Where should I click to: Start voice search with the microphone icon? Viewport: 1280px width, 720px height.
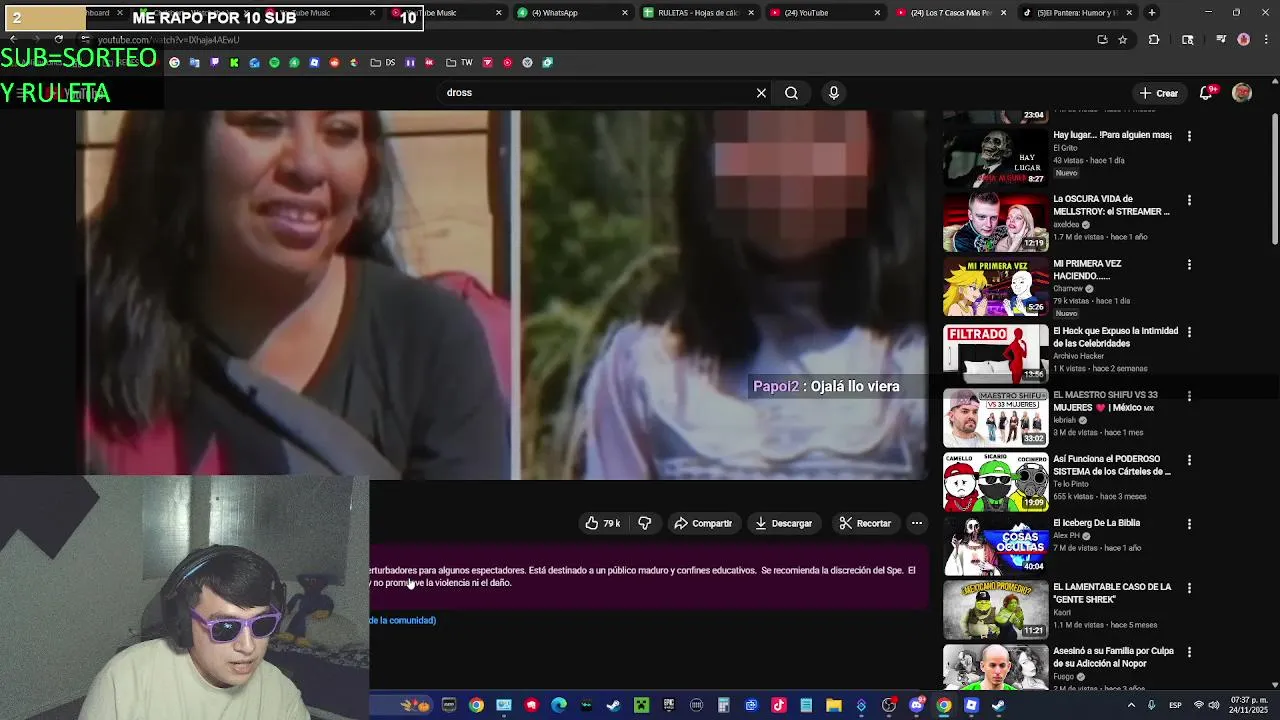pos(834,93)
